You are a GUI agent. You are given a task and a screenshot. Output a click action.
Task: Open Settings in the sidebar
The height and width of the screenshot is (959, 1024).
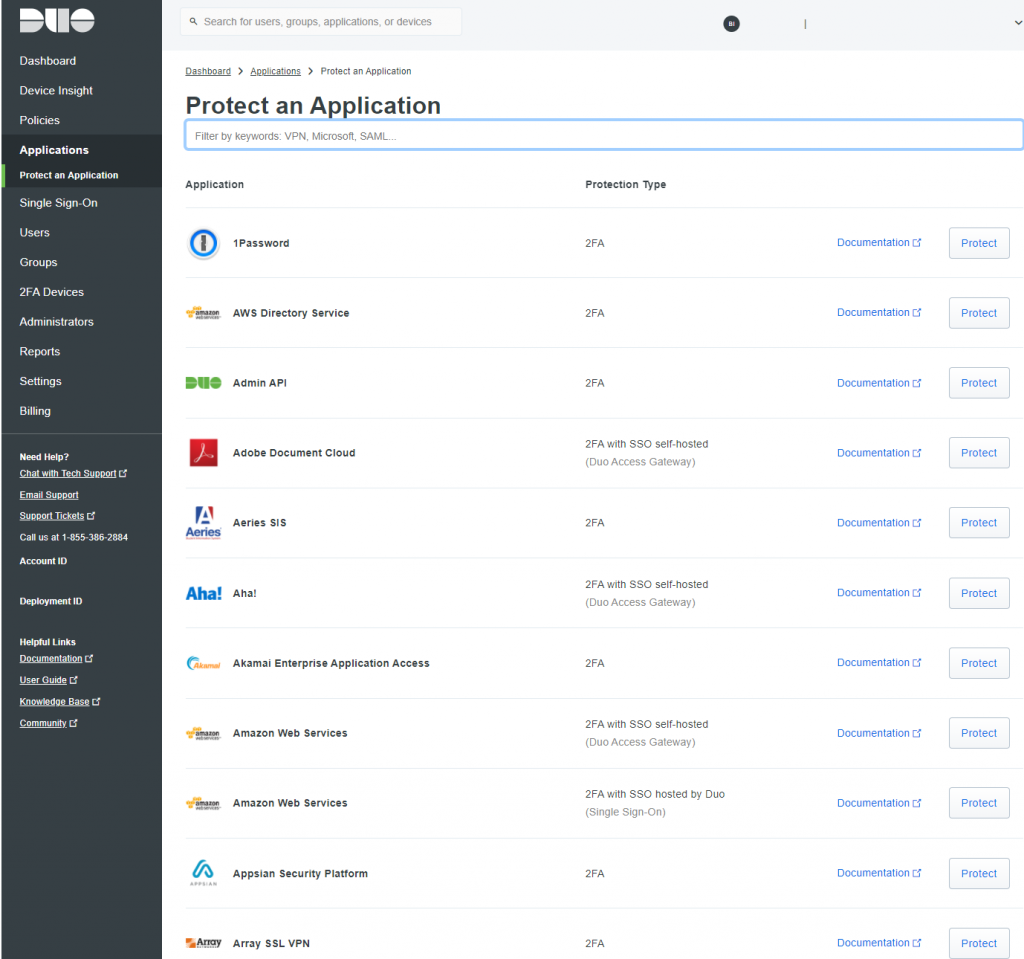[x=40, y=382]
